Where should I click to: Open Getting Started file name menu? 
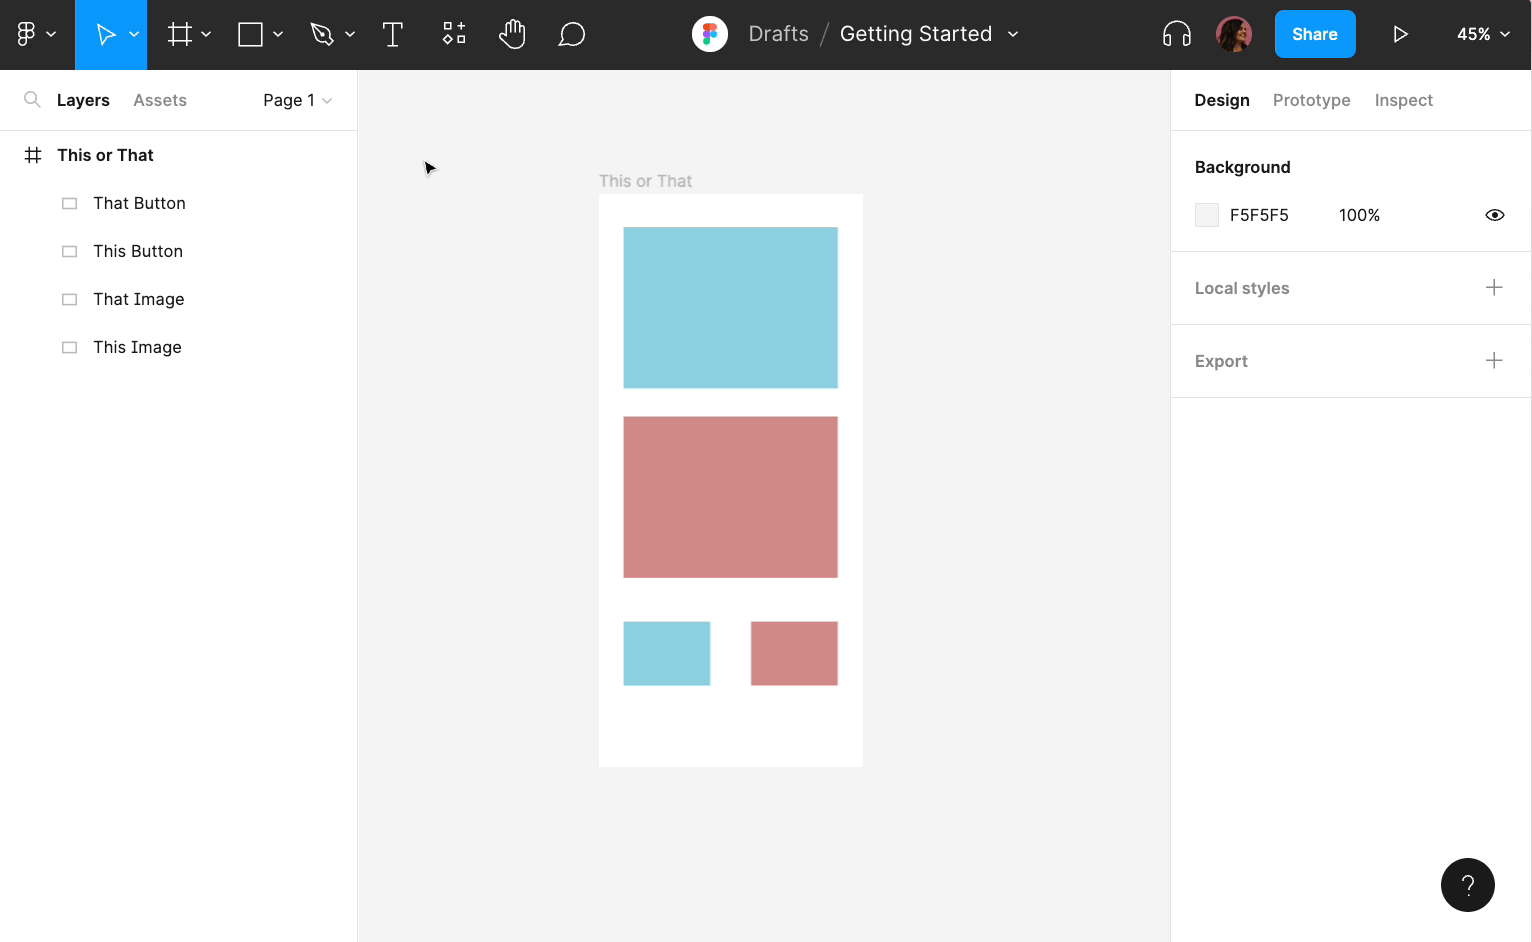click(x=928, y=34)
